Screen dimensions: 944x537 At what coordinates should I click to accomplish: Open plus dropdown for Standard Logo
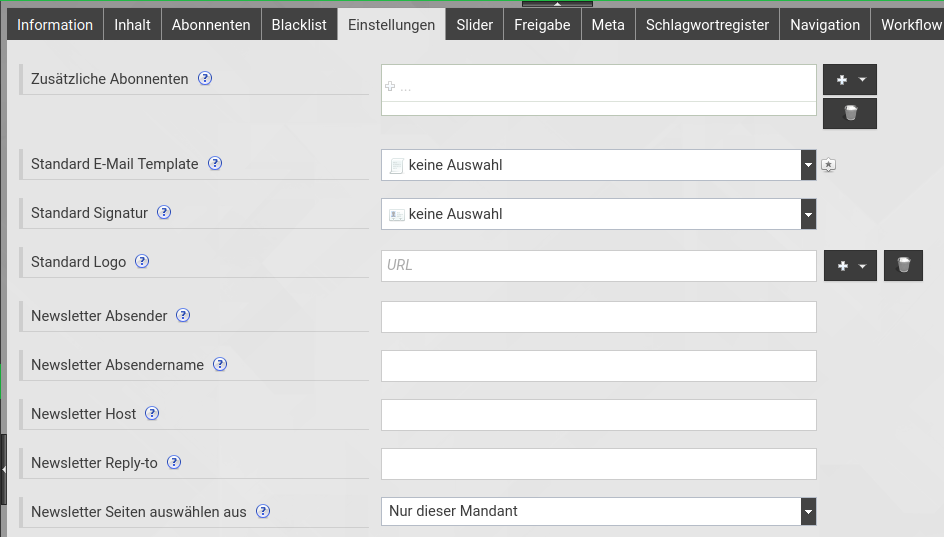850,265
